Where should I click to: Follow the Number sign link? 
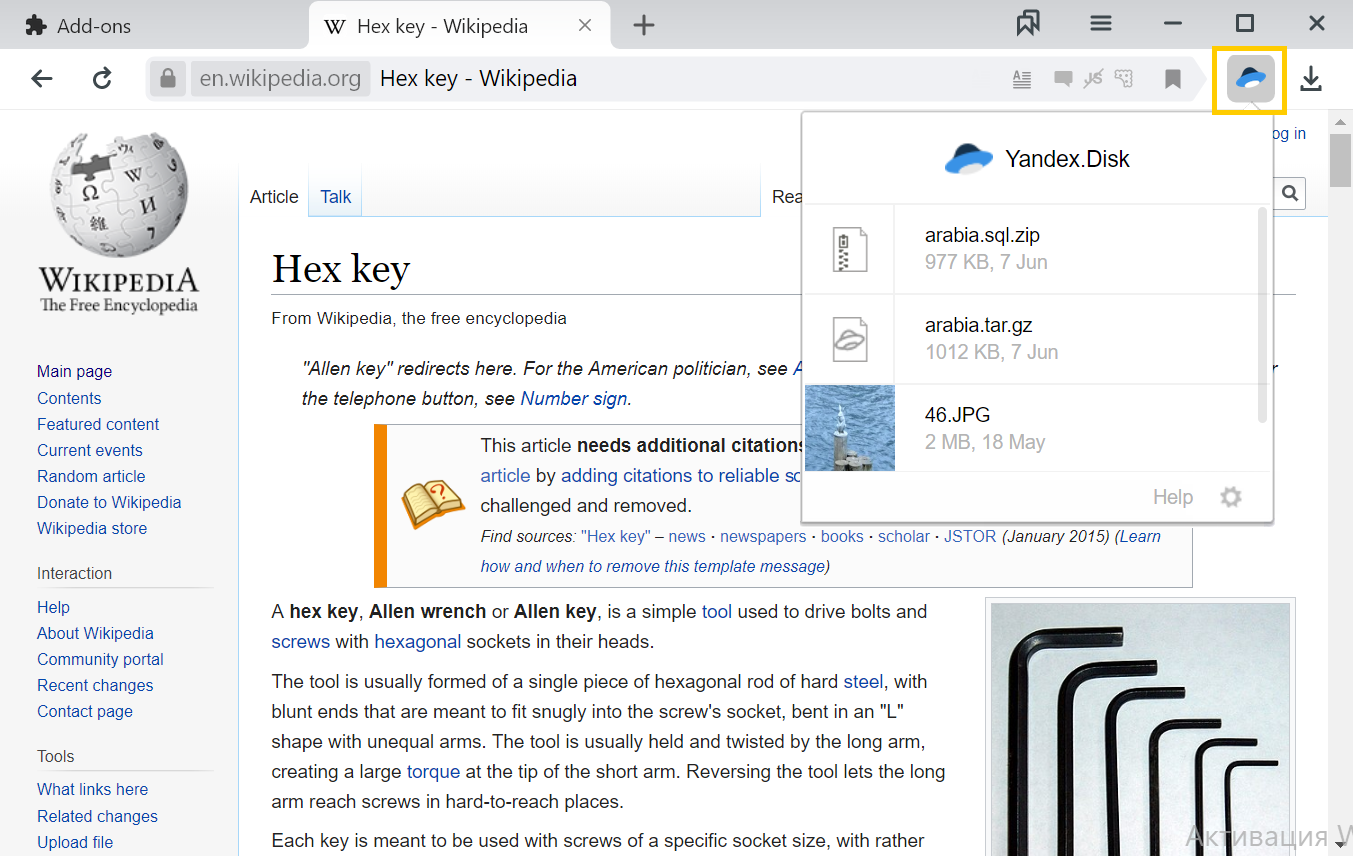click(574, 398)
